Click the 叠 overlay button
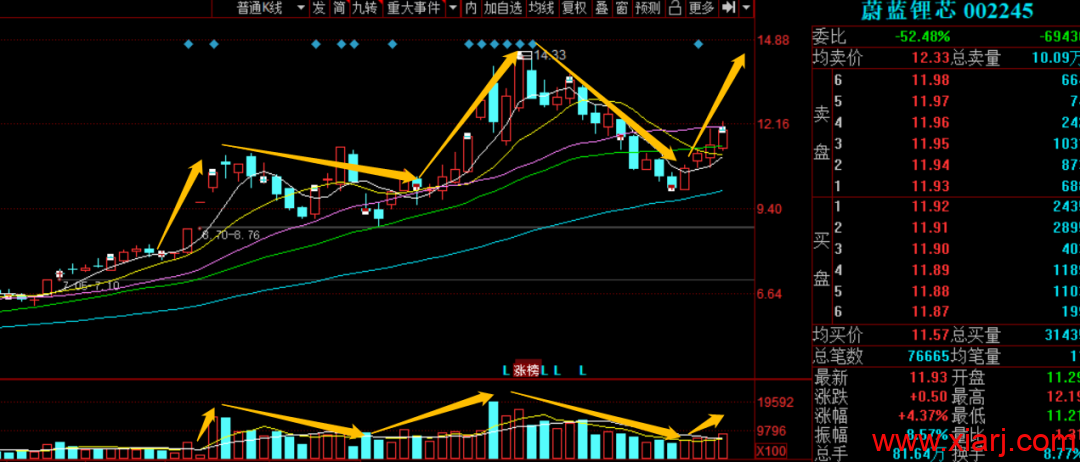This screenshot has height=462, width=1080. pos(601,8)
